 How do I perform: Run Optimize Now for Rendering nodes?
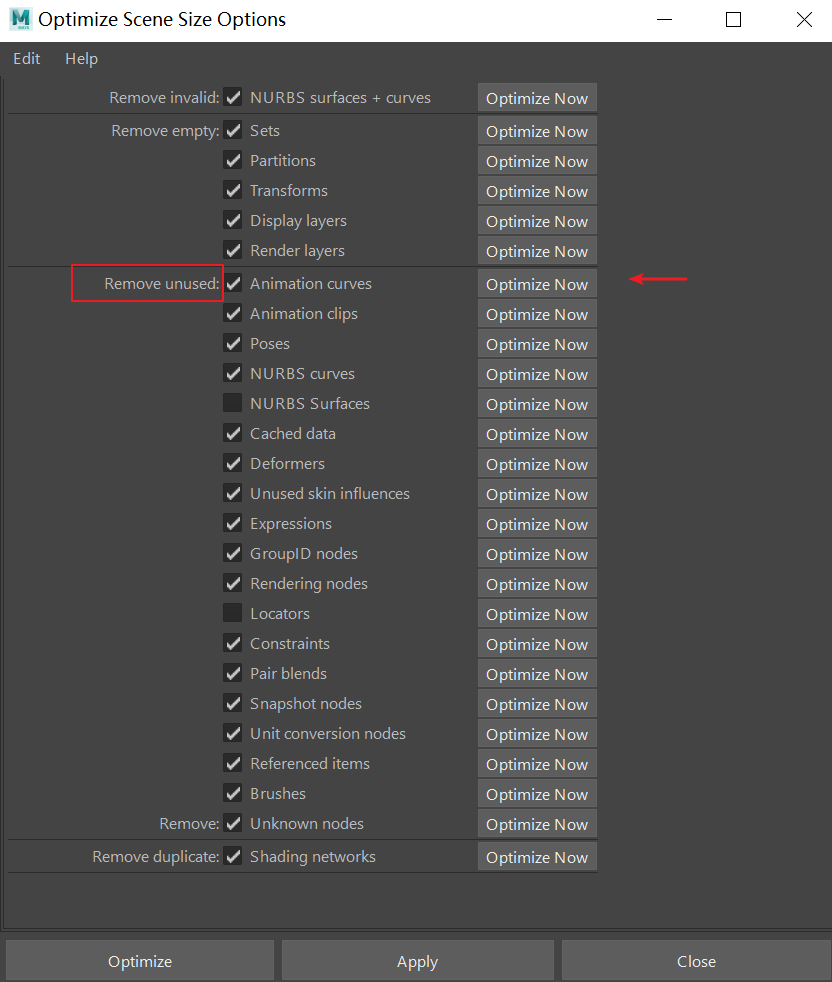[537, 584]
